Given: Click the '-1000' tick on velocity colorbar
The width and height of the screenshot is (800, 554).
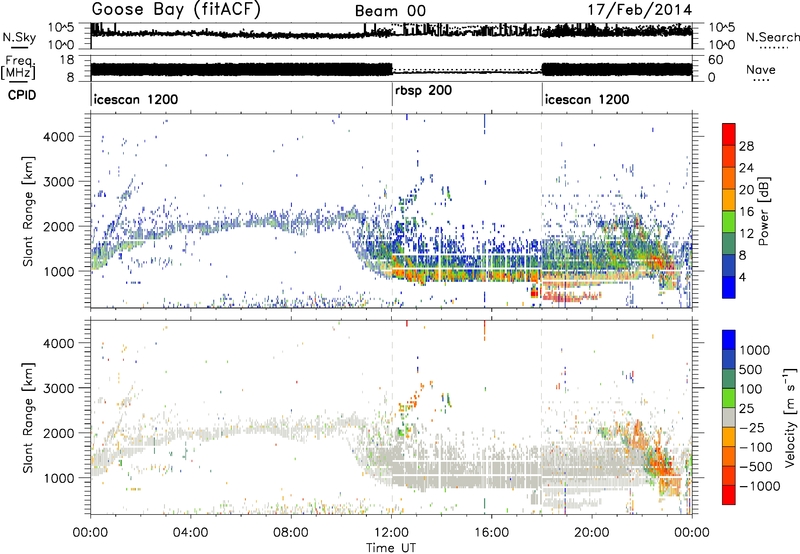Looking at the screenshot, I should pos(760,486).
